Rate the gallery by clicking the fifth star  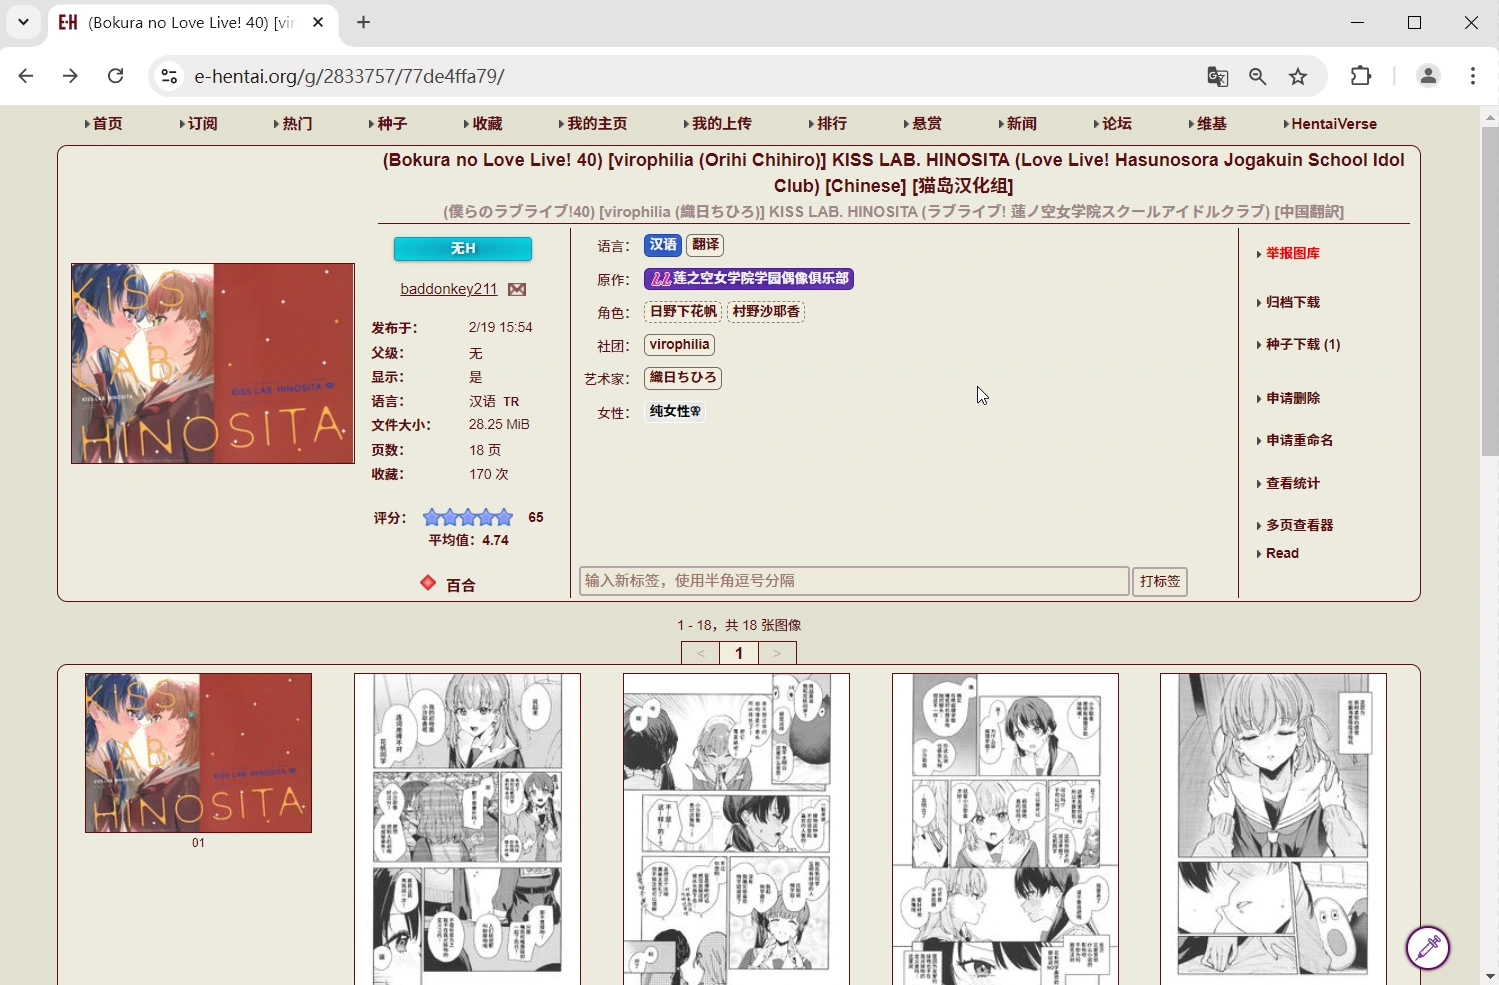click(504, 517)
